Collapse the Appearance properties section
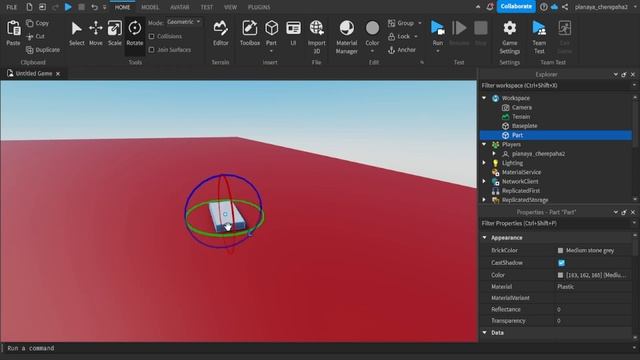Viewport: 640px width, 360px height. point(484,238)
